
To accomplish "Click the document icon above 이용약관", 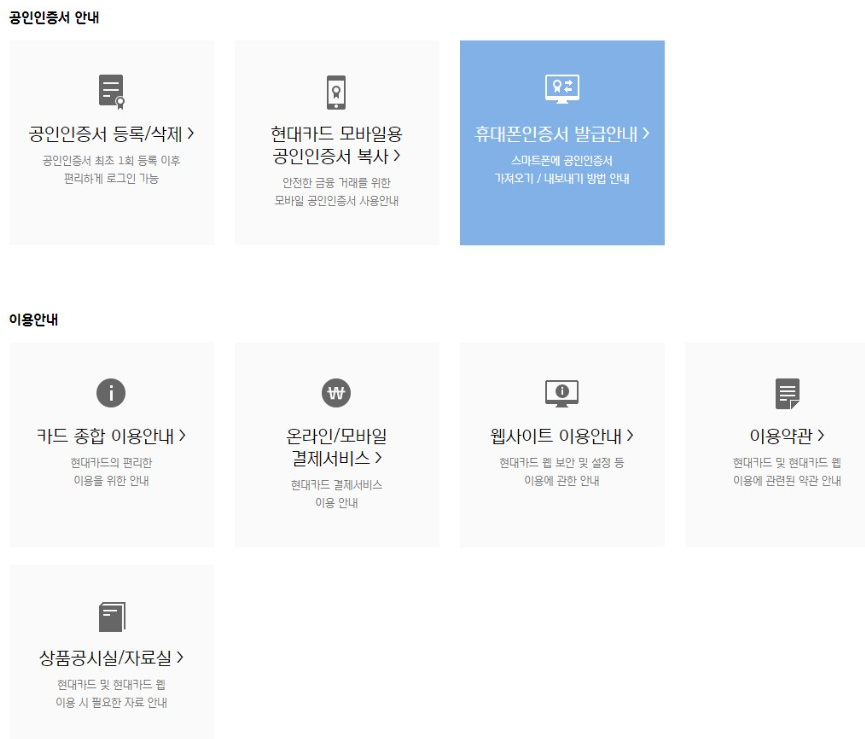I will (787, 393).
